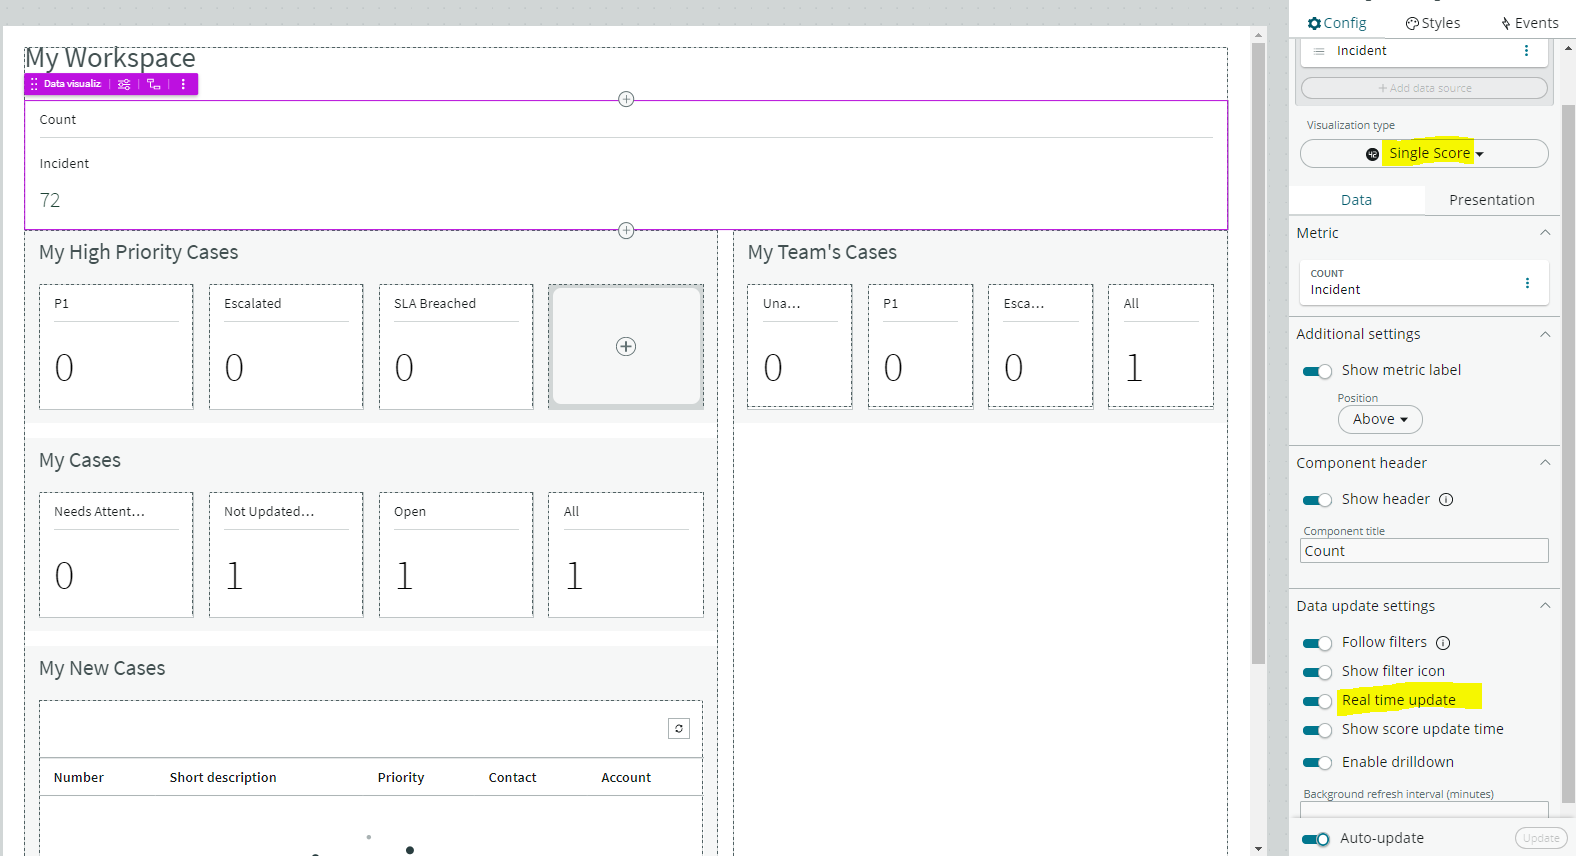Toggle the Show metric label switch
1576x856 pixels.
click(1317, 372)
